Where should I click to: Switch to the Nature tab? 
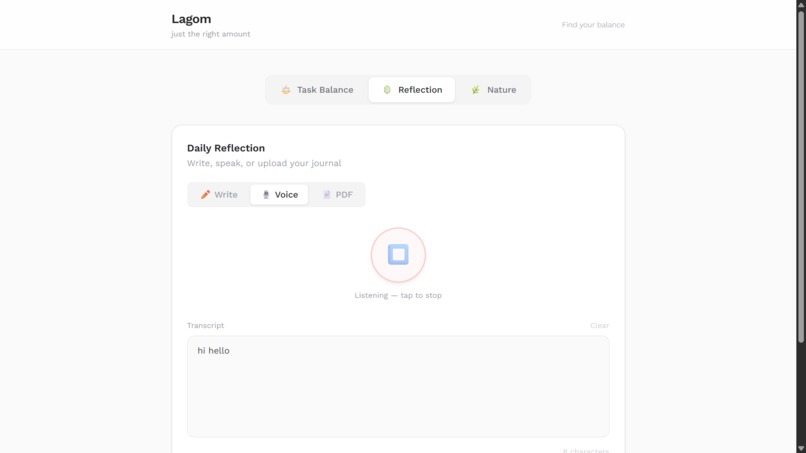click(x=493, y=90)
